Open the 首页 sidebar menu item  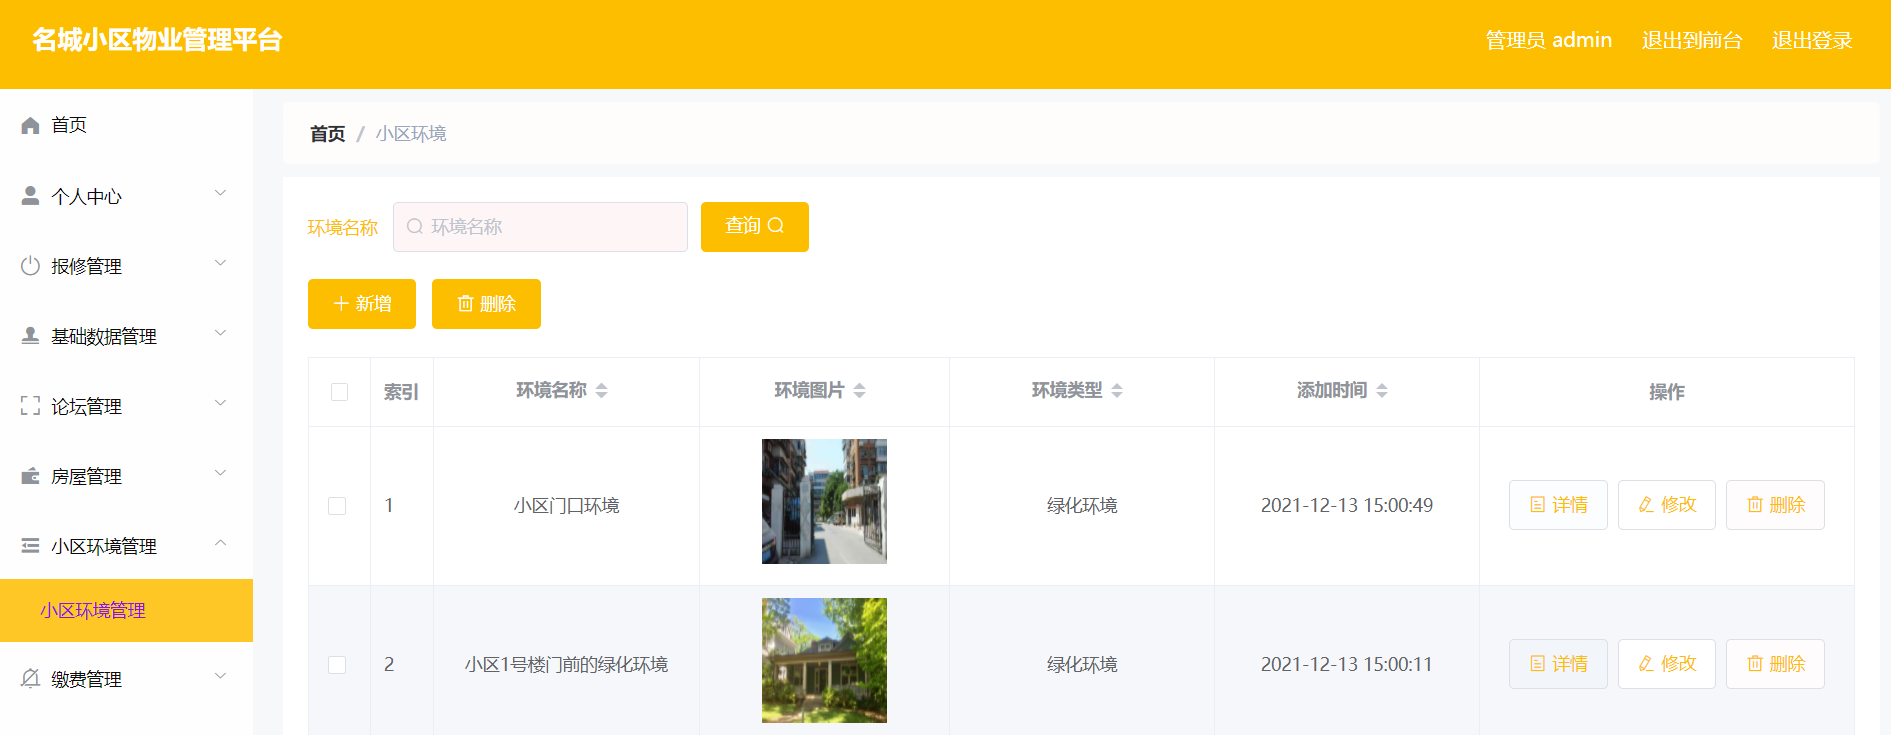click(126, 125)
